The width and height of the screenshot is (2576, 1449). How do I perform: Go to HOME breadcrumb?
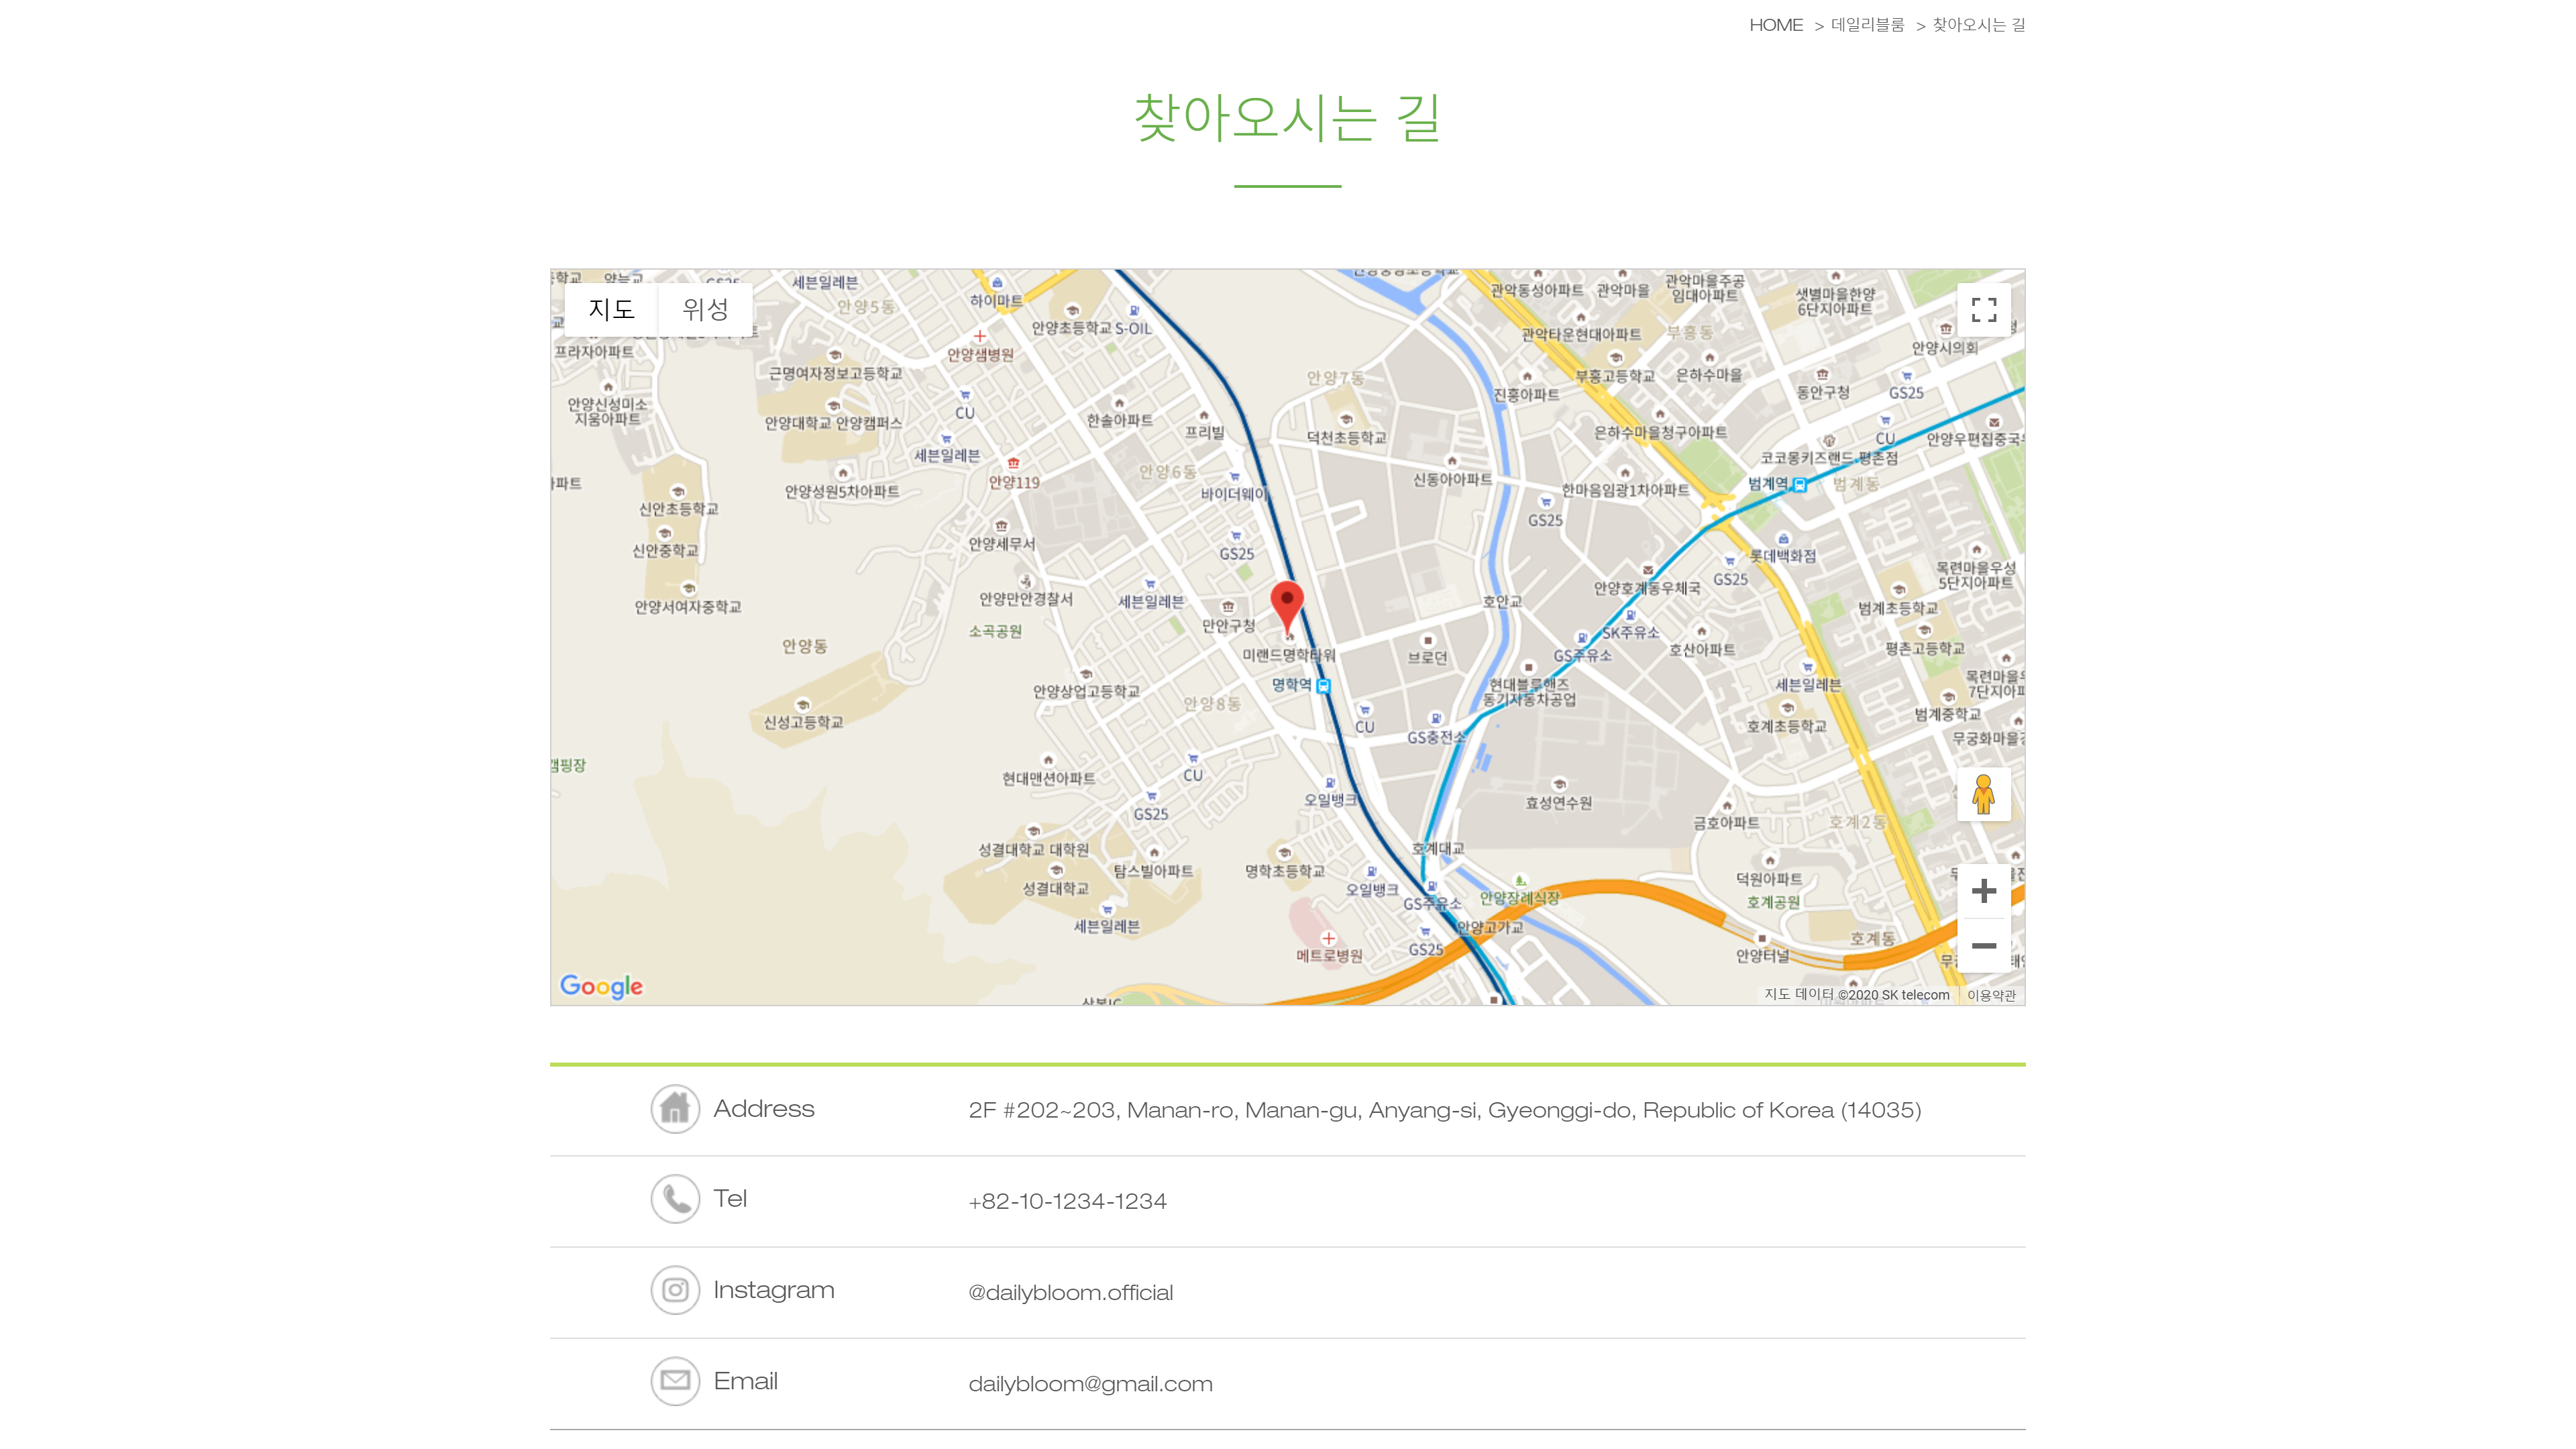[x=1776, y=25]
